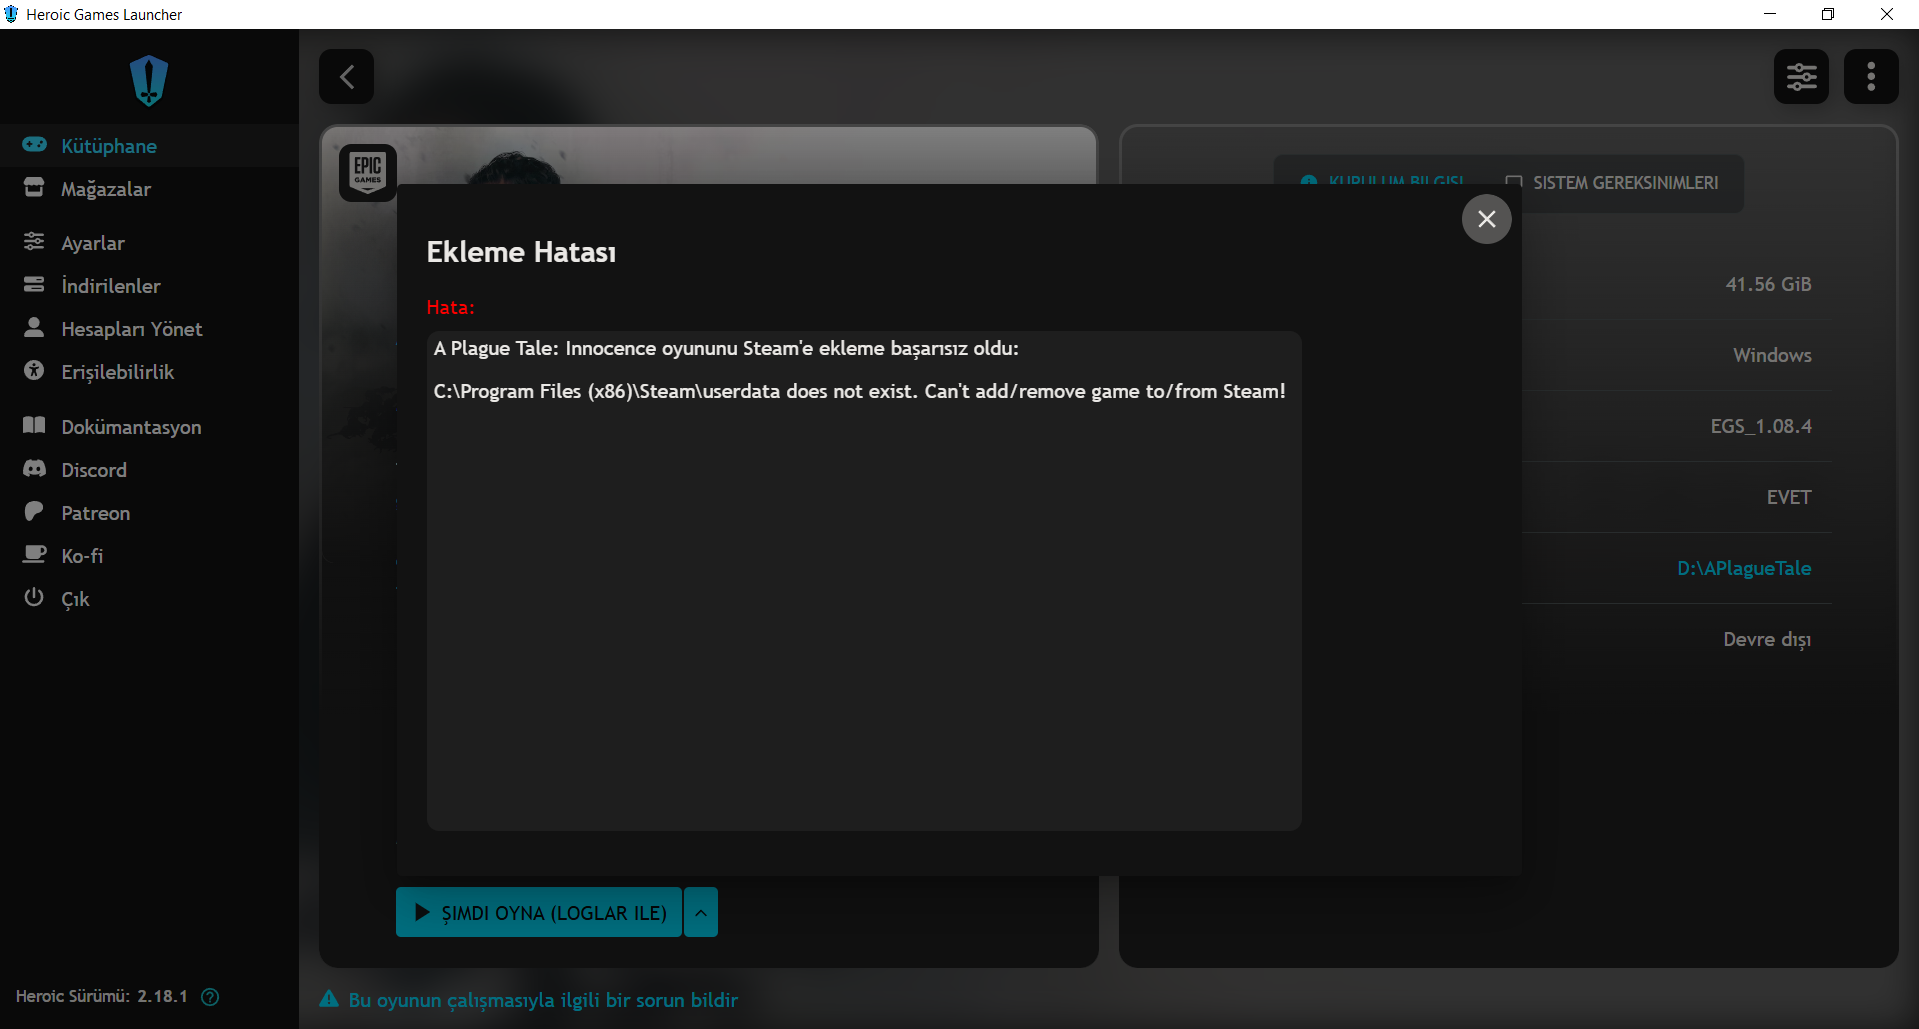The image size is (1919, 1029).
Task: Open game settings sliders button
Action: 1801,77
